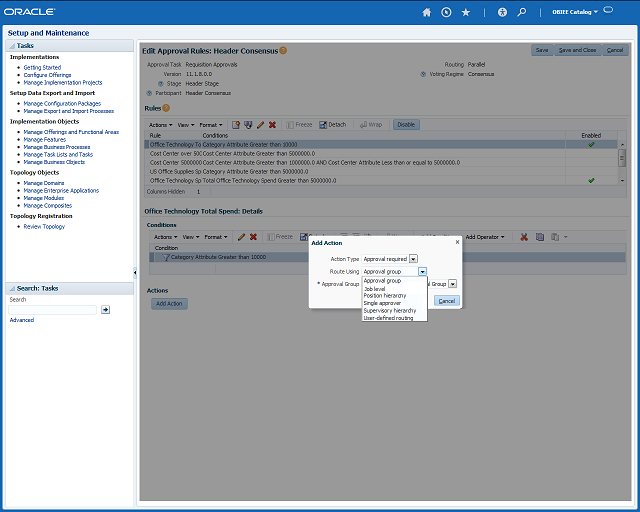Click the Save button

[542, 50]
